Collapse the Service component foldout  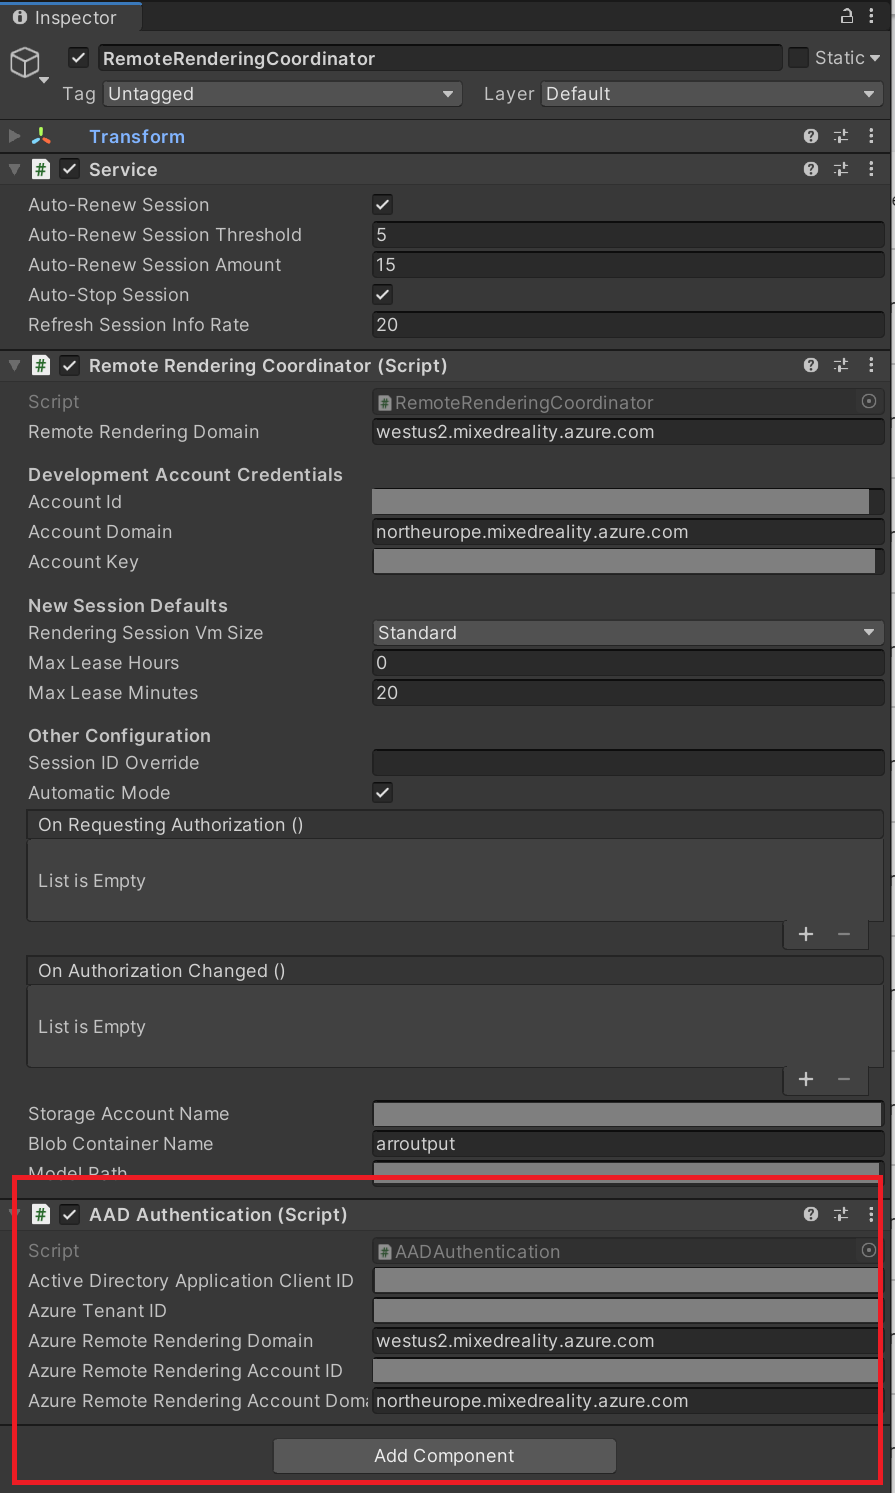click(14, 169)
